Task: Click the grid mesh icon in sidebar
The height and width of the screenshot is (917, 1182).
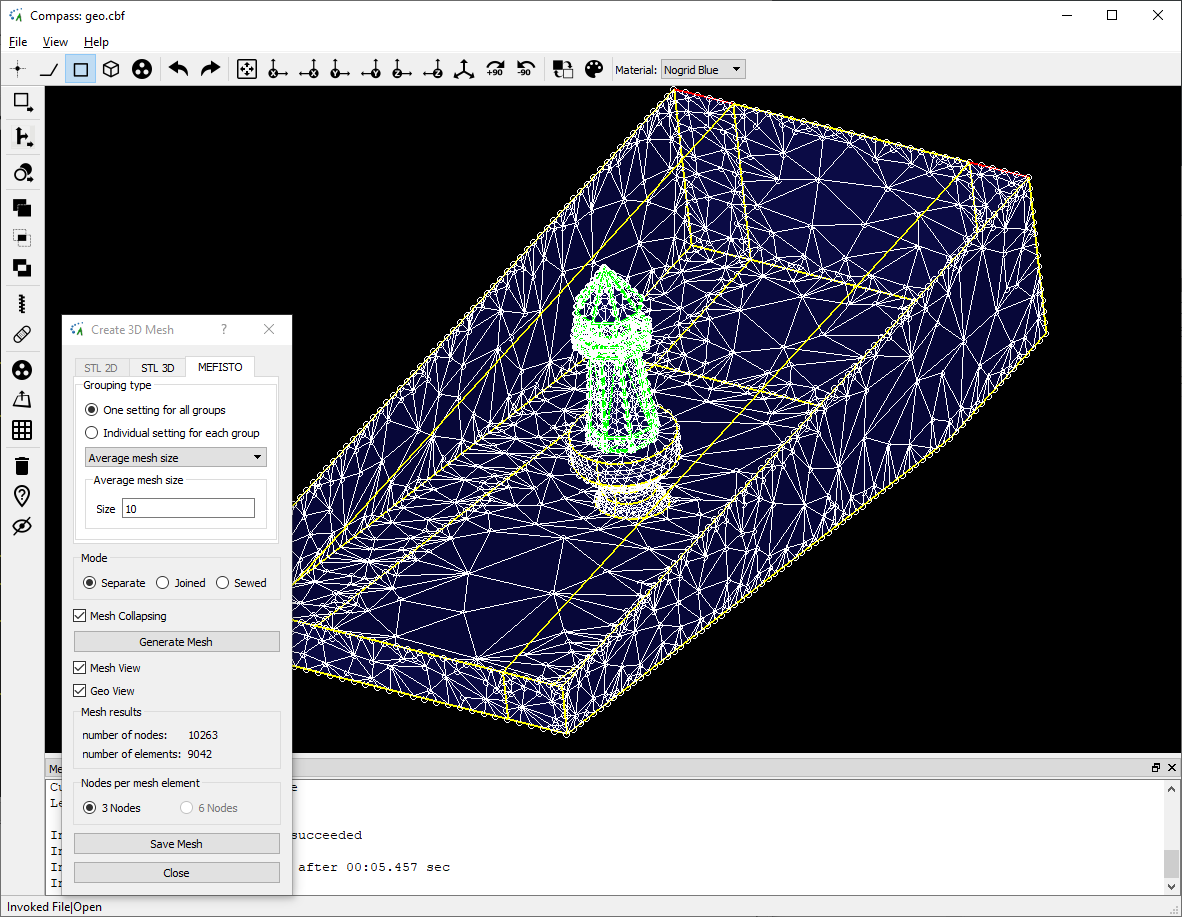Action: [22, 430]
